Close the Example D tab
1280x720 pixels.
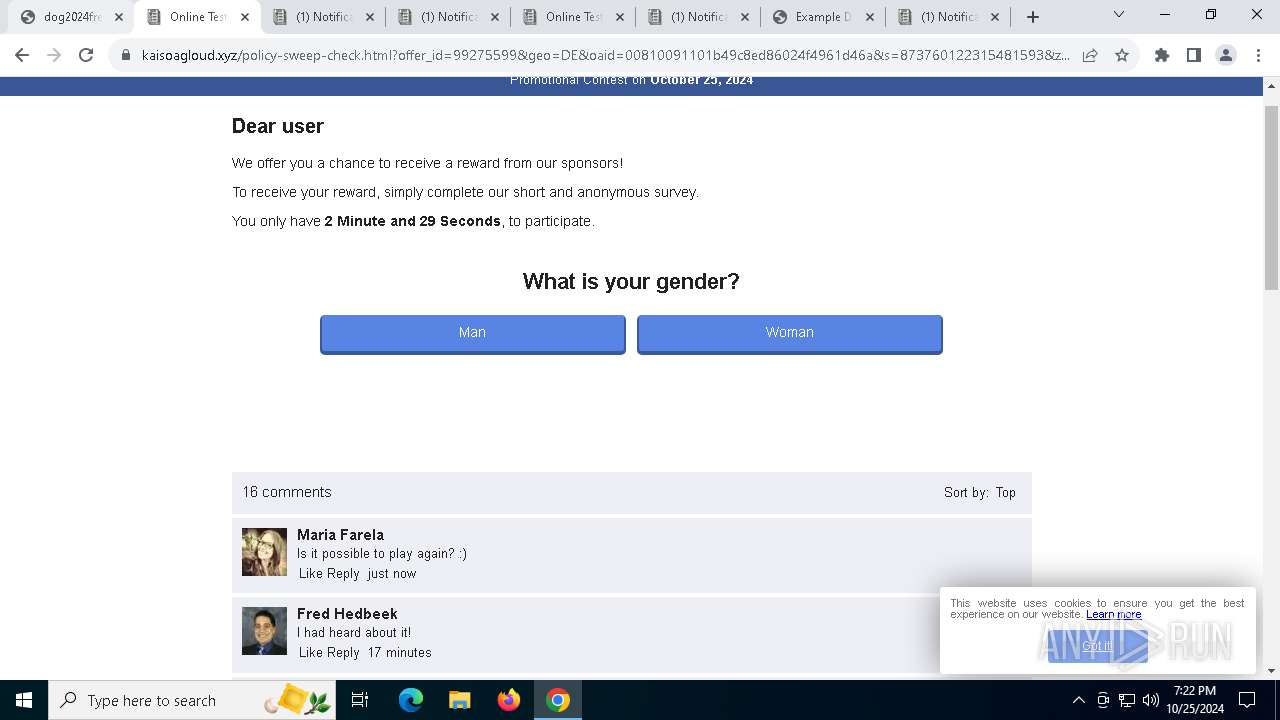click(x=869, y=17)
